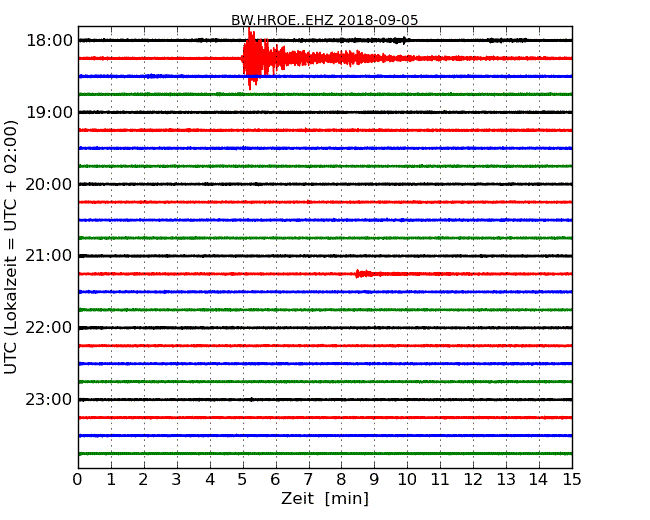Image resolution: width=650 pixels, height=520 pixels.
Task: Click the 2 minute tick label
Action: point(144,480)
